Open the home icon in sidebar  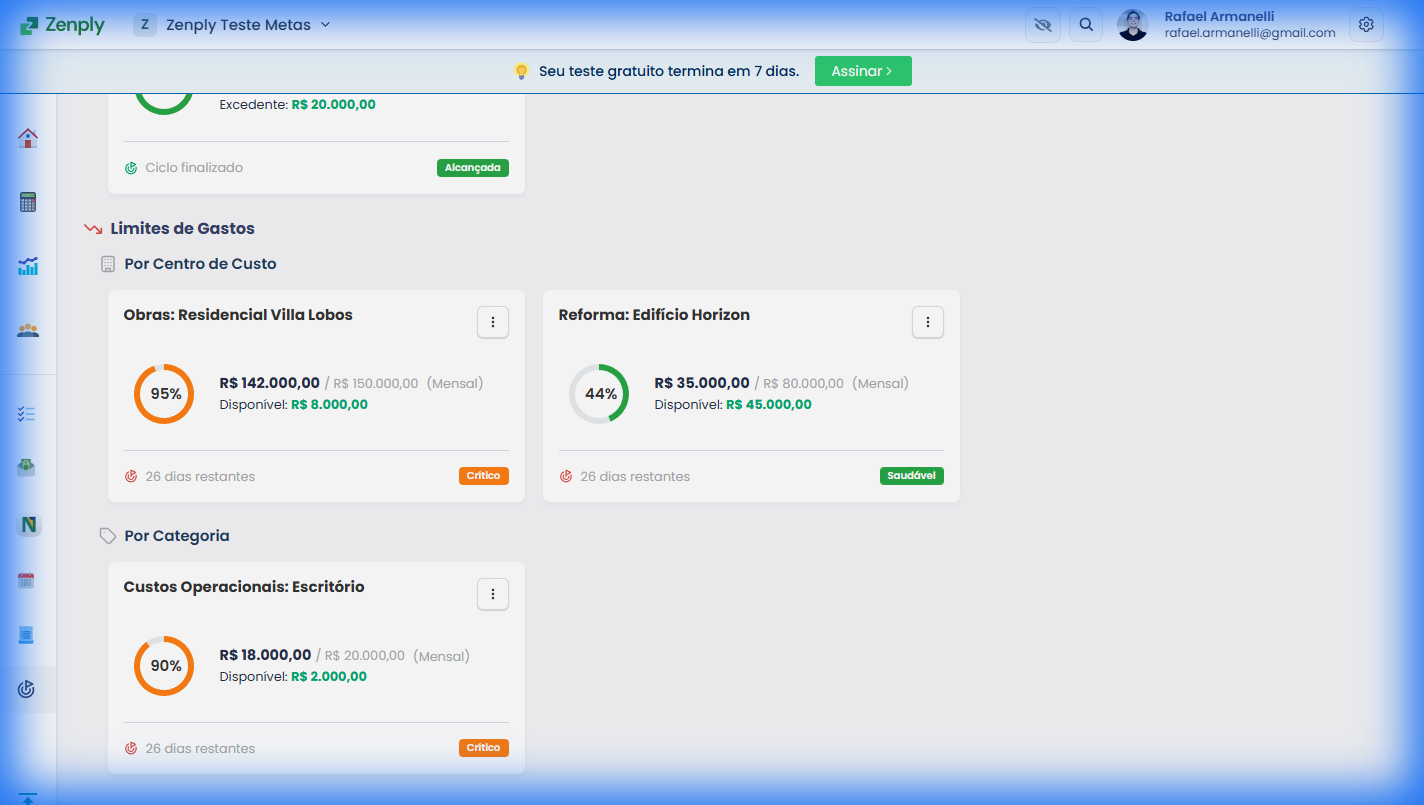[28, 138]
